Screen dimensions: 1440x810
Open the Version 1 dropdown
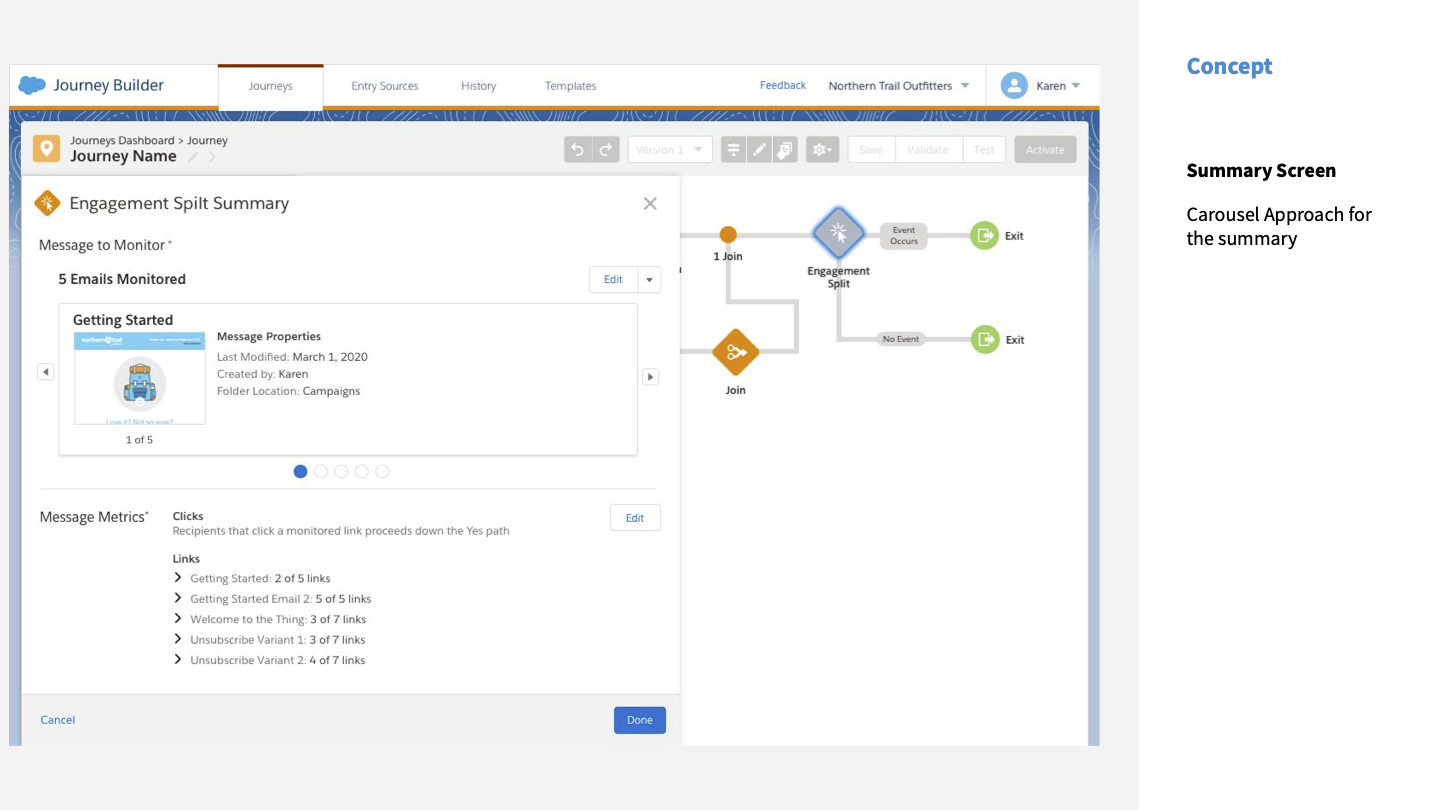[x=670, y=150]
